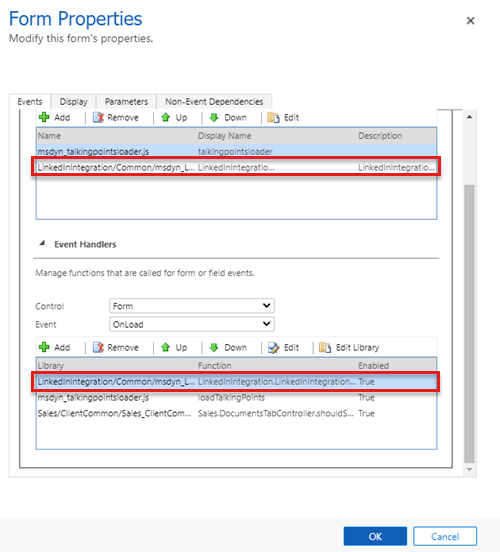The width and height of the screenshot is (500, 552).
Task: Click the Name column header in libraries list
Action: [x=49, y=136]
